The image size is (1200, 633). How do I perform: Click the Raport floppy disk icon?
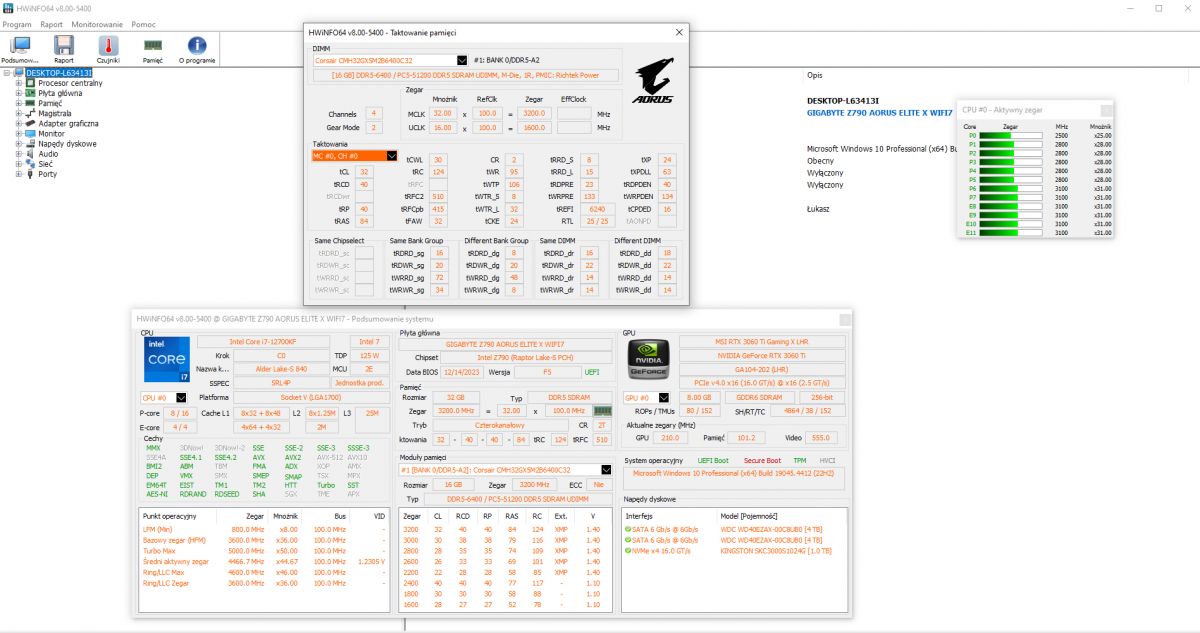(x=64, y=45)
